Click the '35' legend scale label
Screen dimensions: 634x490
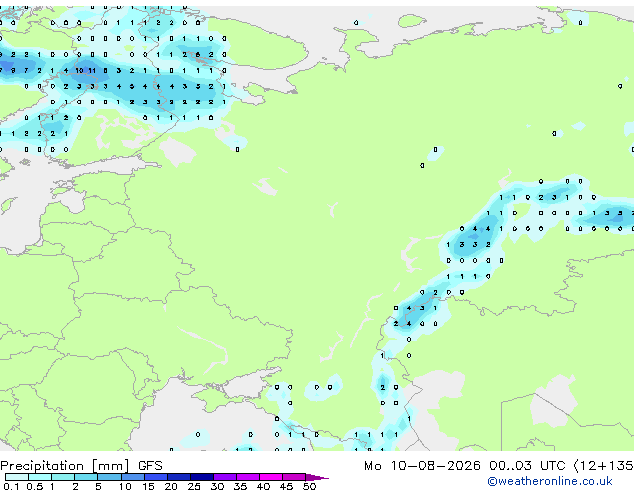(x=240, y=486)
